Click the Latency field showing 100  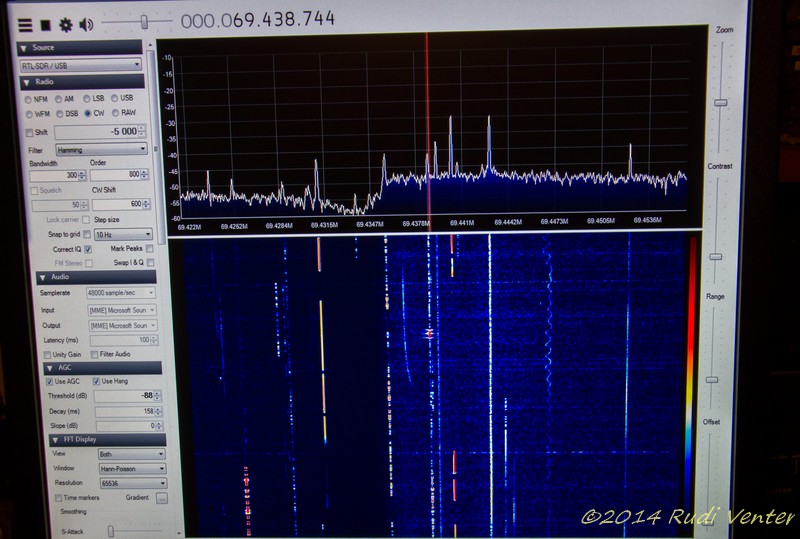(120, 340)
